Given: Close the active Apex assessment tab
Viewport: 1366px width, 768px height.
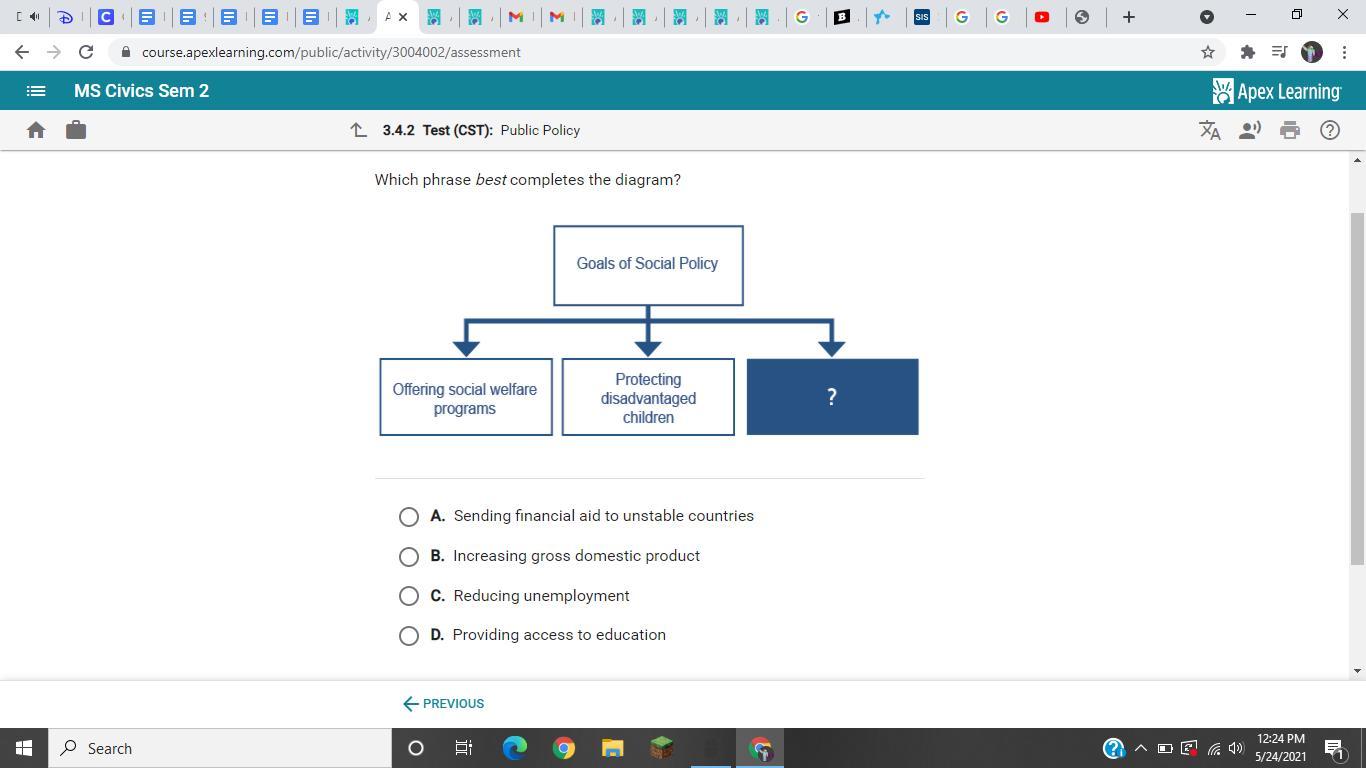Looking at the screenshot, I should click(403, 17).
